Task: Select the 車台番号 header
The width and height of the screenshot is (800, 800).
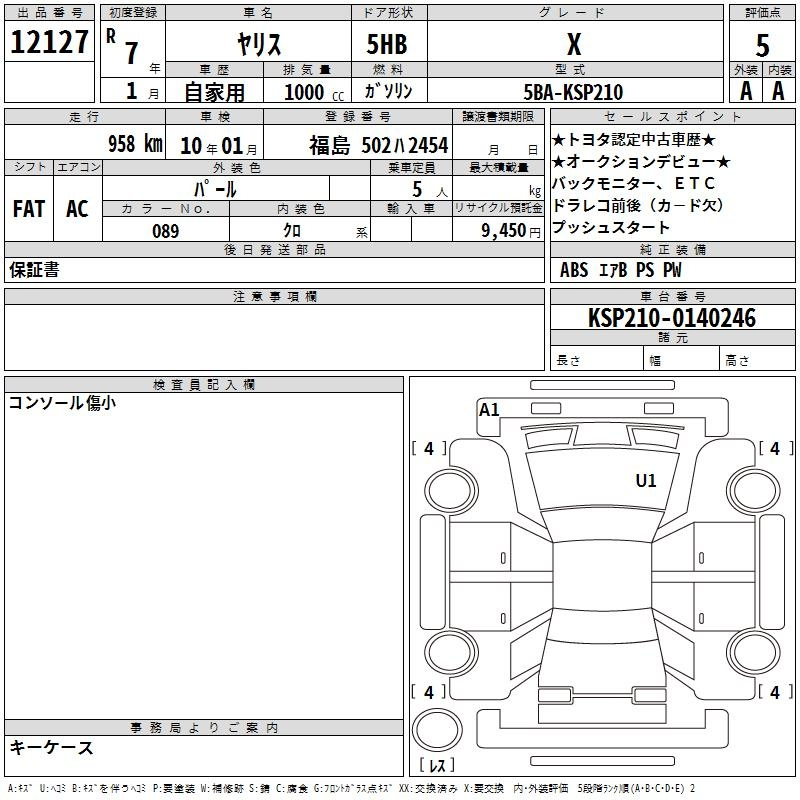Action: (x=672, y=296)
